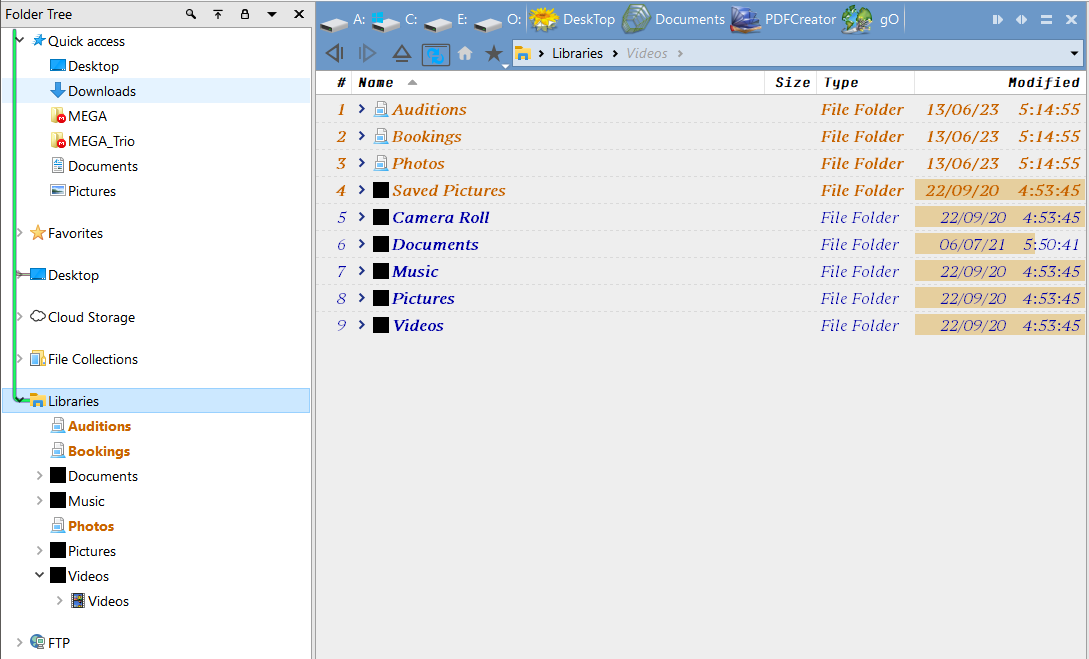This screenshot has height=659, width=1089.
Task: Expand the Favorites tree node
Action: [19, 233]
